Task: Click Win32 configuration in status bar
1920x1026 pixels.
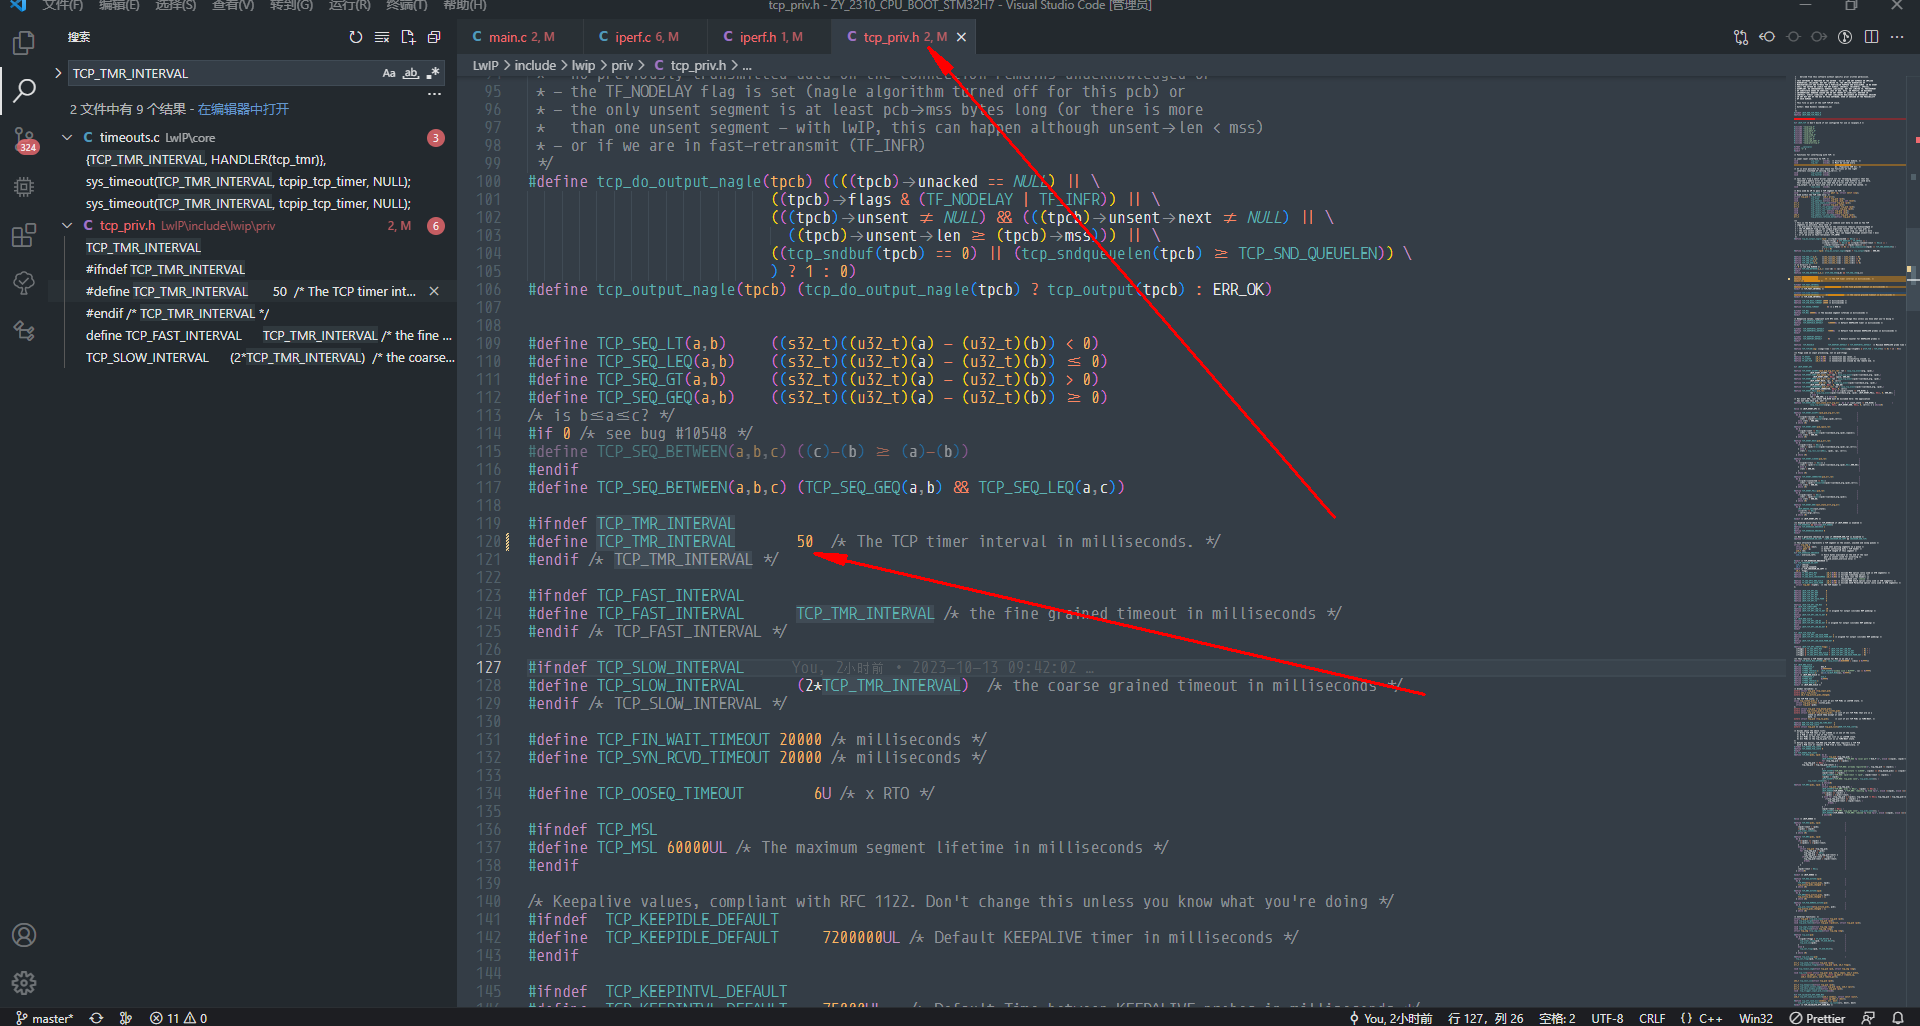Action: (x=1755, y=1018)
